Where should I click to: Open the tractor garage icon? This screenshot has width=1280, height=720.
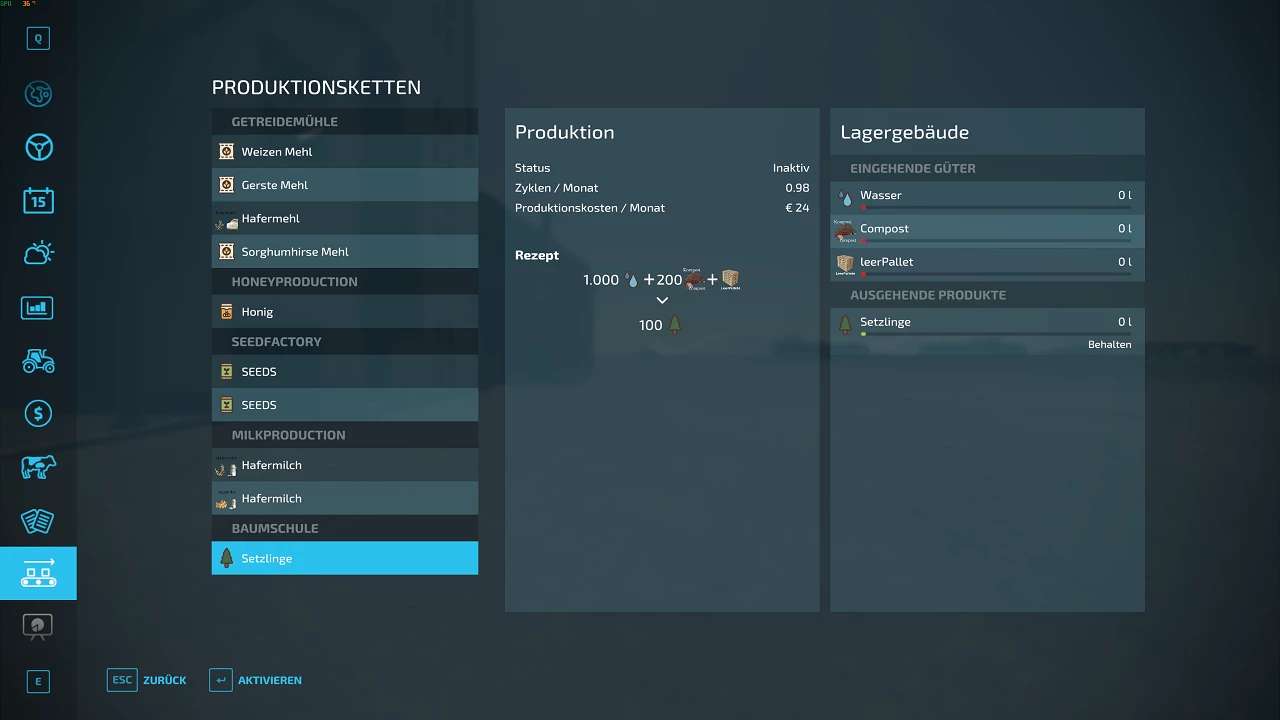tap(38, 360)
